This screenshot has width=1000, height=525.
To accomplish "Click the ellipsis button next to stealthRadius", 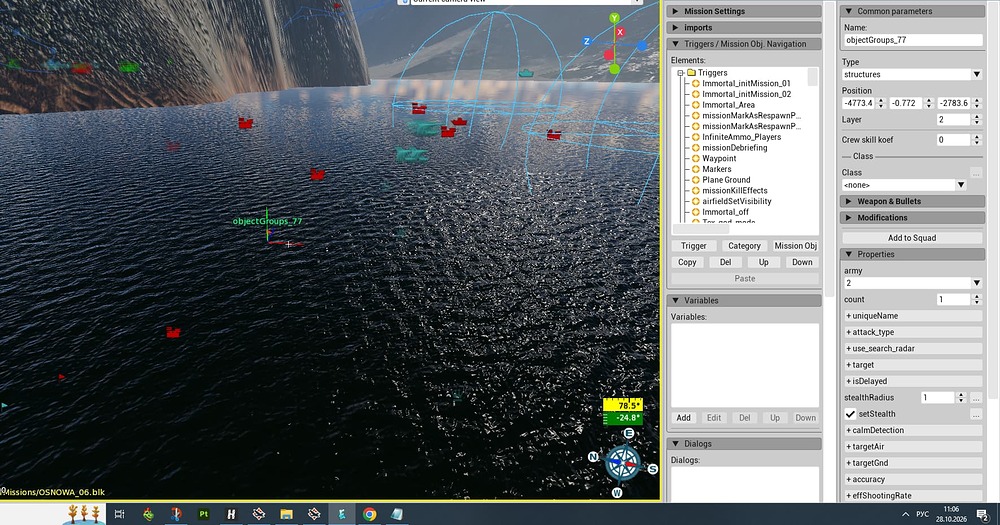I will 976,398.
